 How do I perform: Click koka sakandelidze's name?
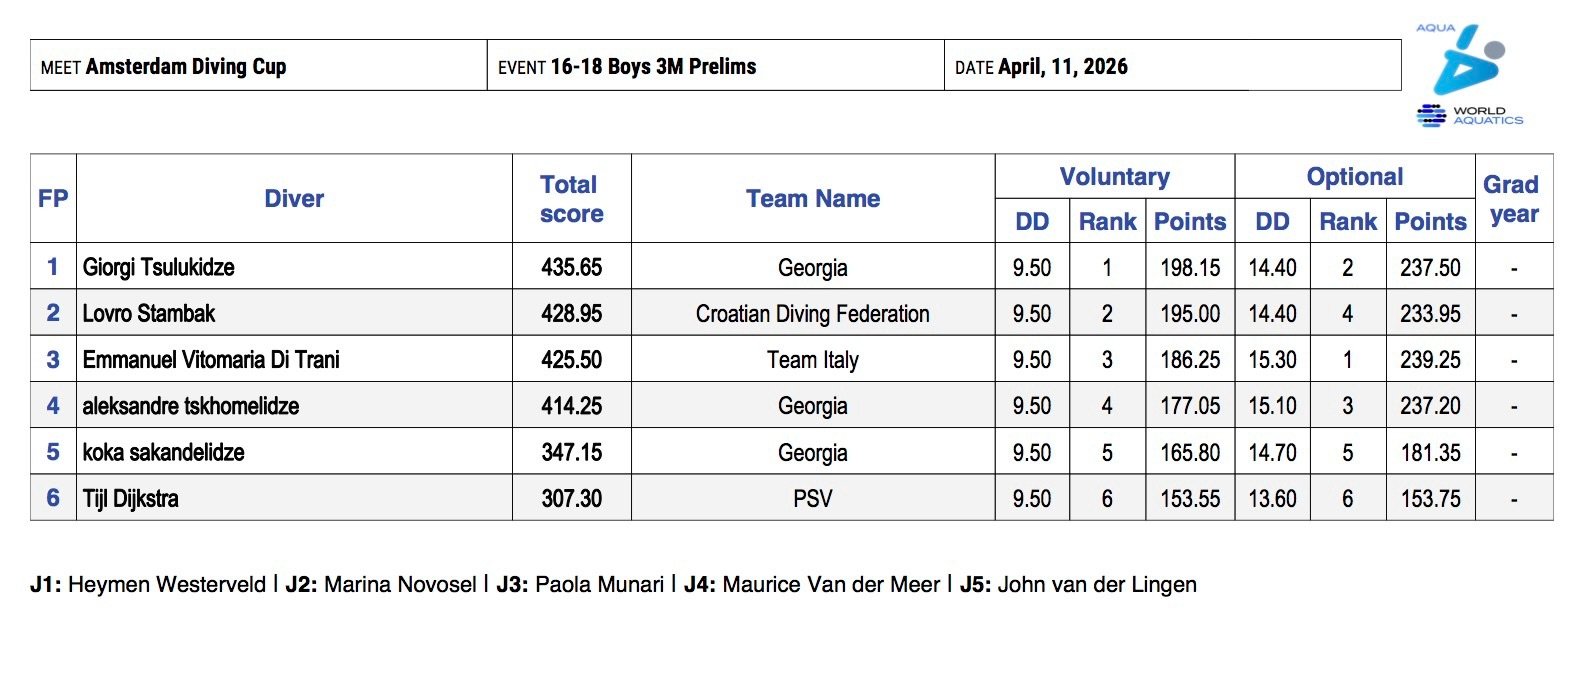point(164,452)
